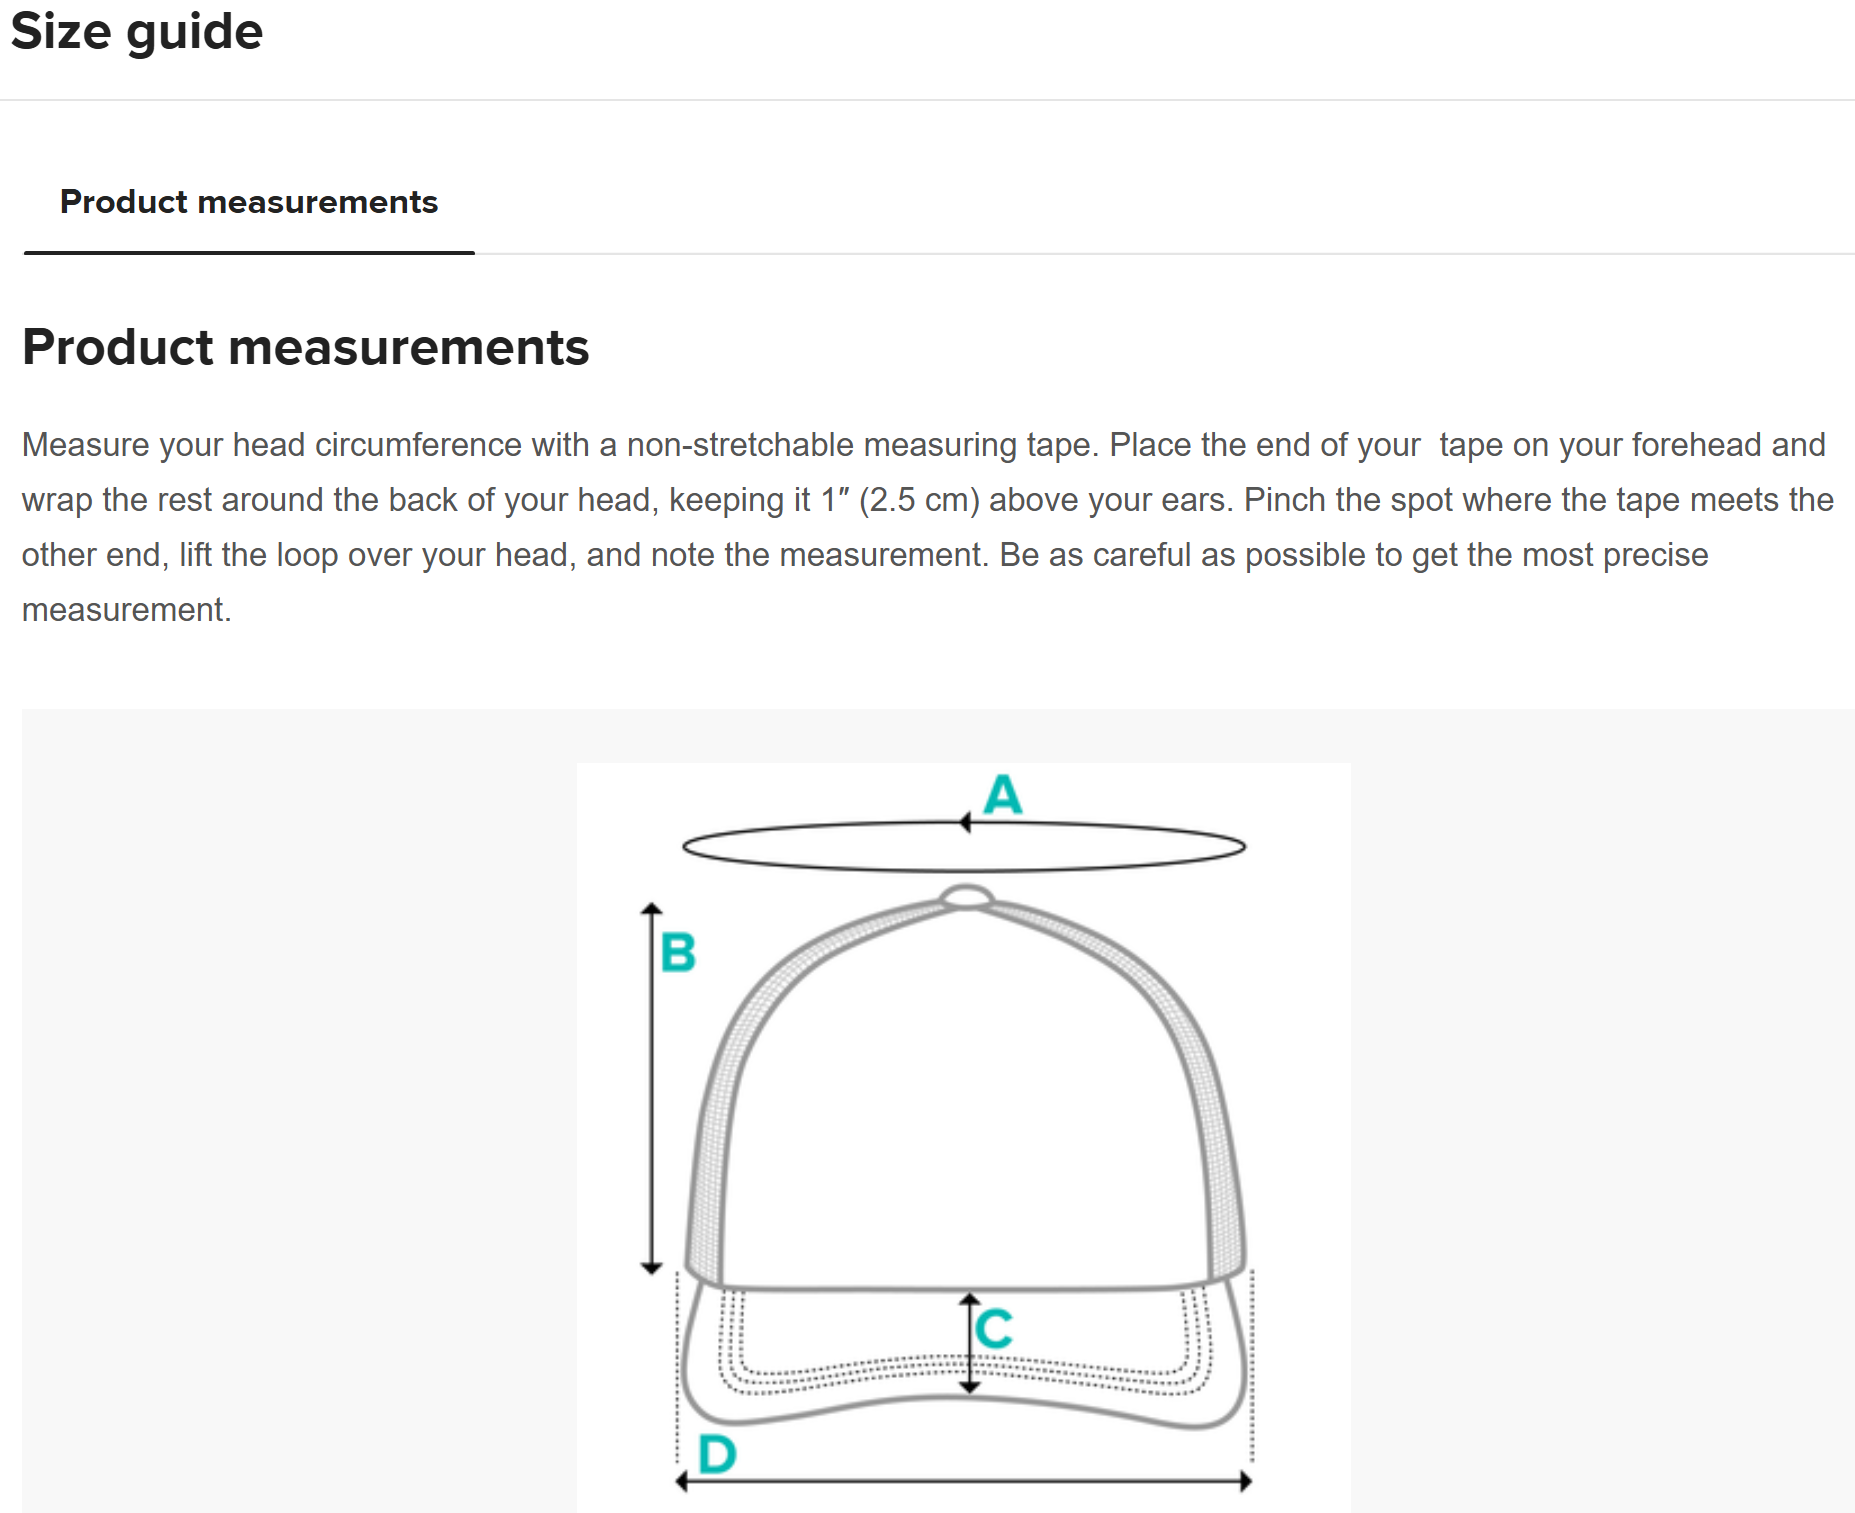The height and width of the screenshot is (1513, 1855).
Task: Click the short vertical arrow for C
Action: pyautogui.click(x=970, y=1343)
